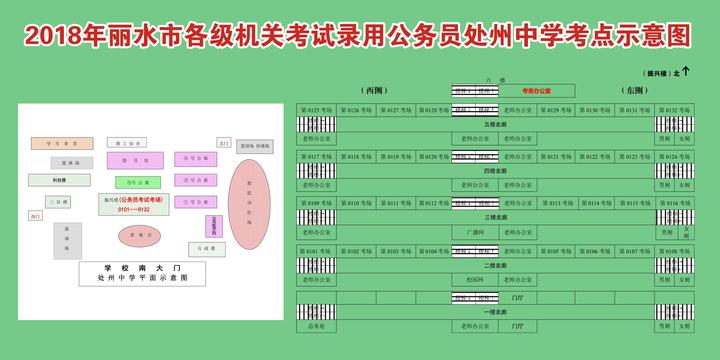Screen dimensions: 720x360
Task: Select the 振兴楼 exam building with red text
Action: (x=134, y=204)
